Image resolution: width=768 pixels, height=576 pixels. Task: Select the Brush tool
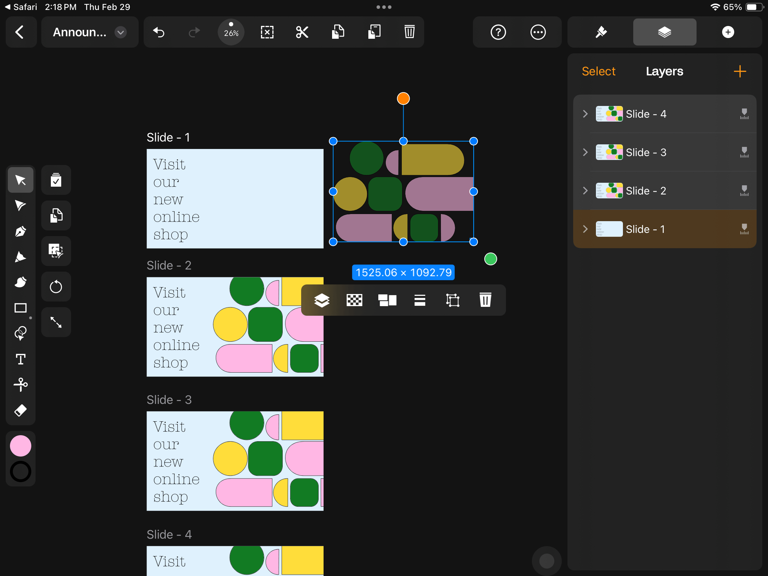[20, 282]
